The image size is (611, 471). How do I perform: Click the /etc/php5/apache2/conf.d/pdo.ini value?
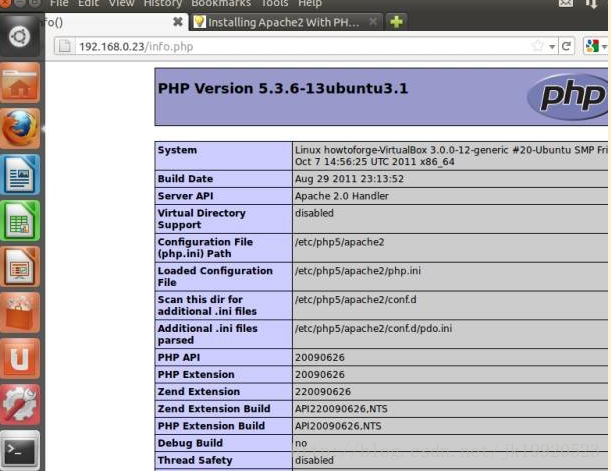coord(373,328)
